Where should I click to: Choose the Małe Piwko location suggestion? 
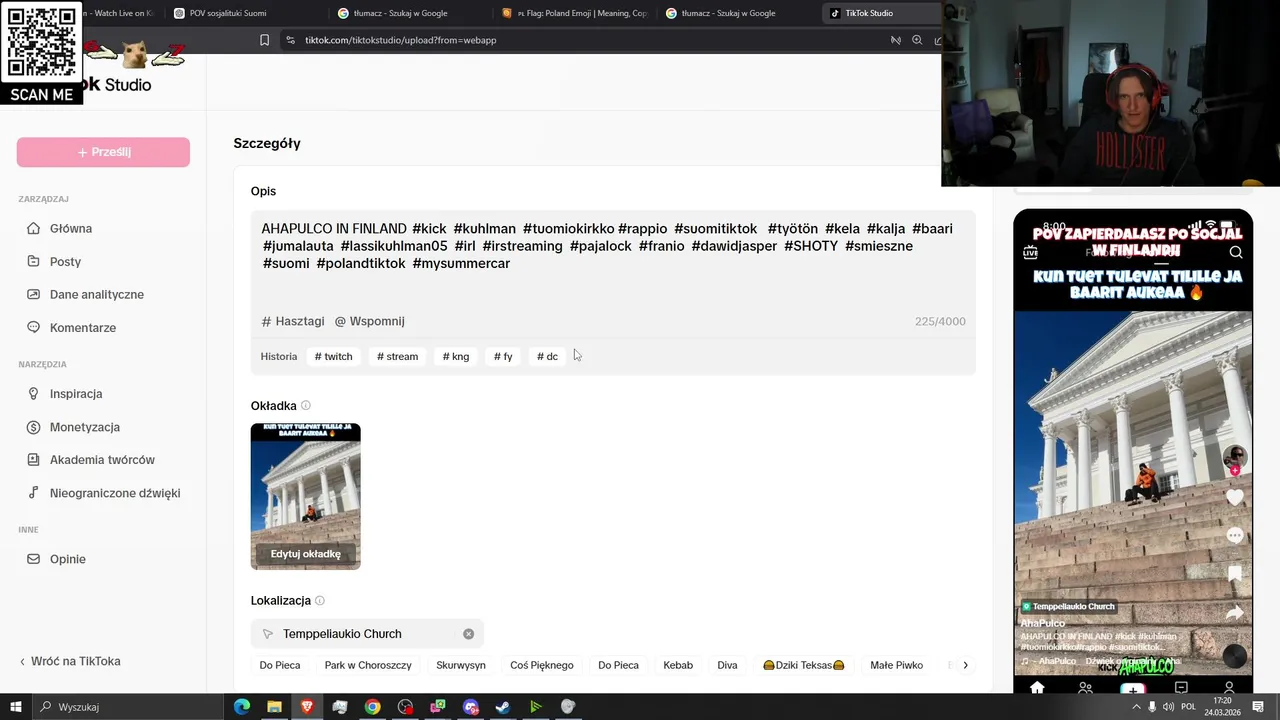click(x=896, y=665)
